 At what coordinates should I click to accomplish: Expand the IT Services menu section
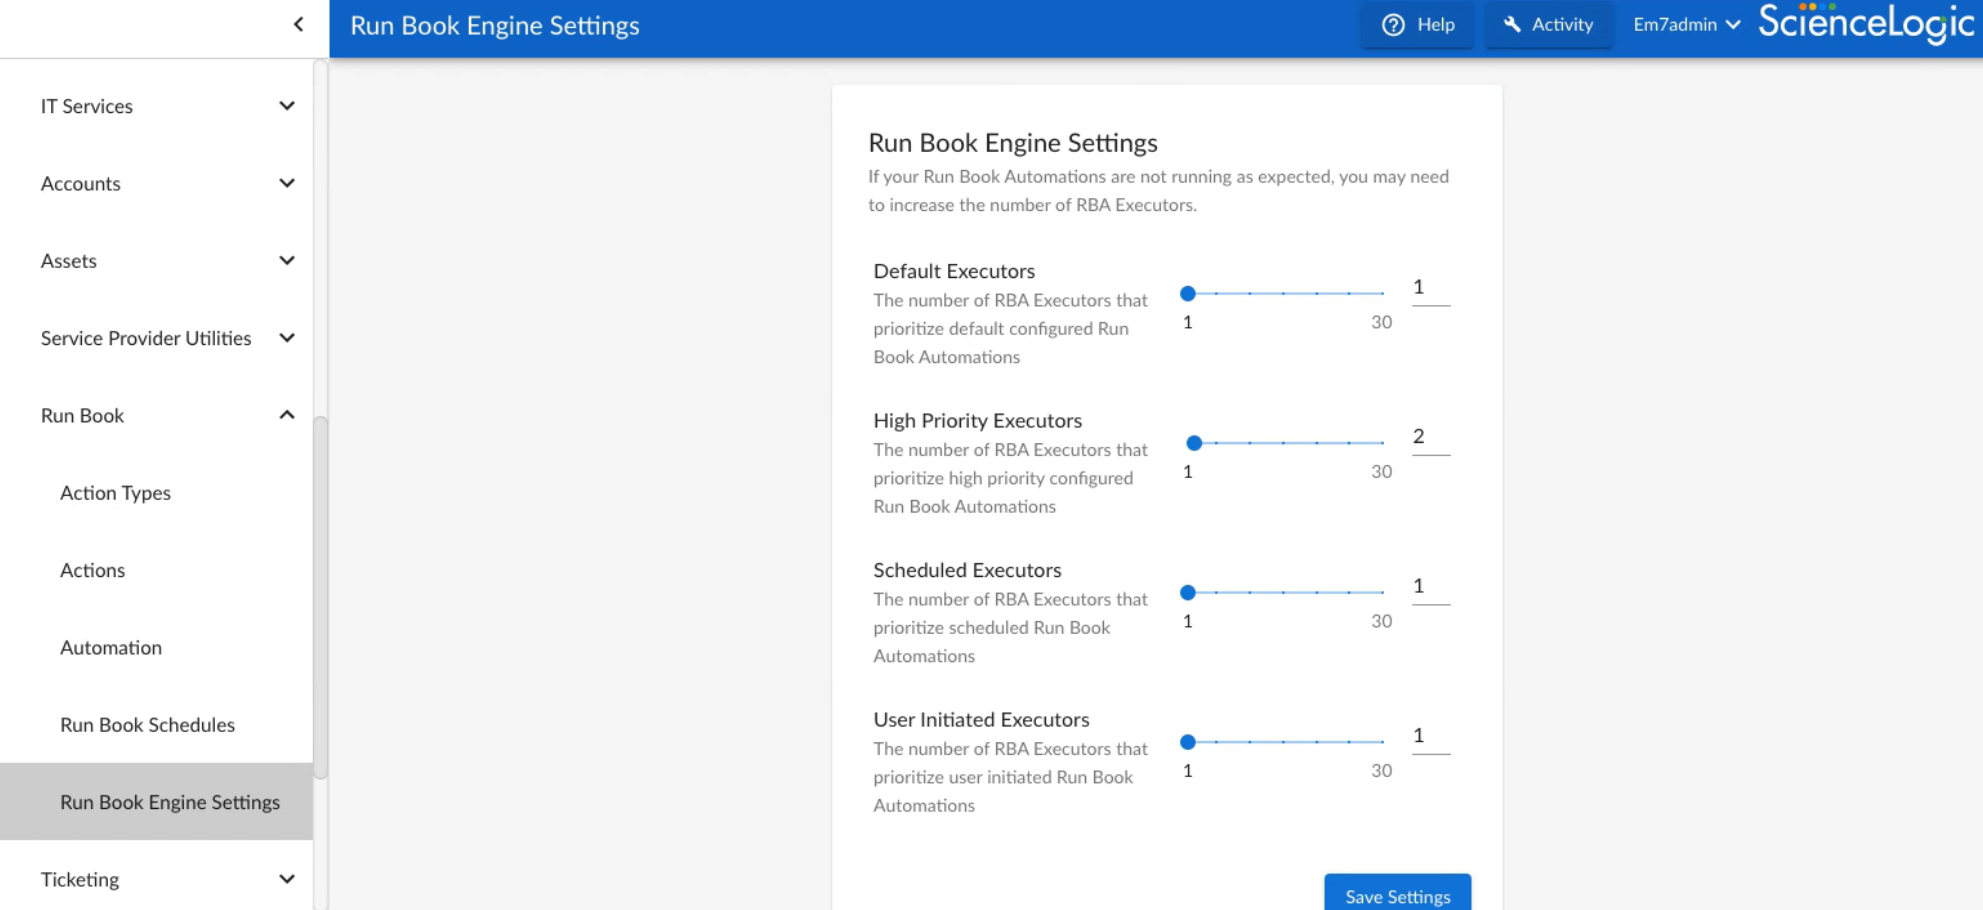point(287,106)
